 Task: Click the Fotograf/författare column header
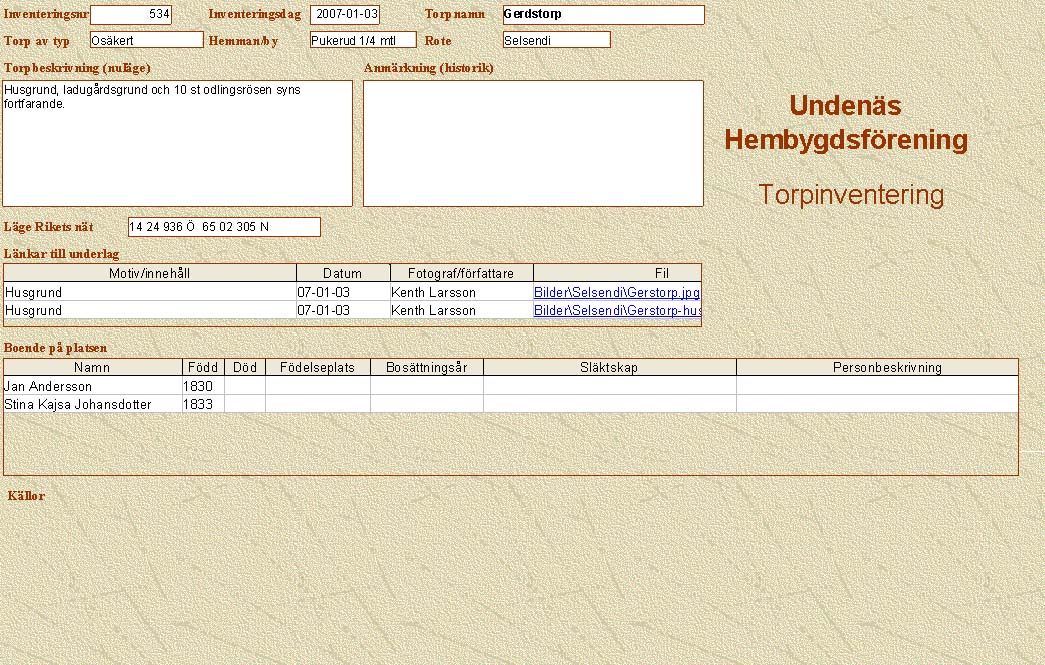click(462, 273)
